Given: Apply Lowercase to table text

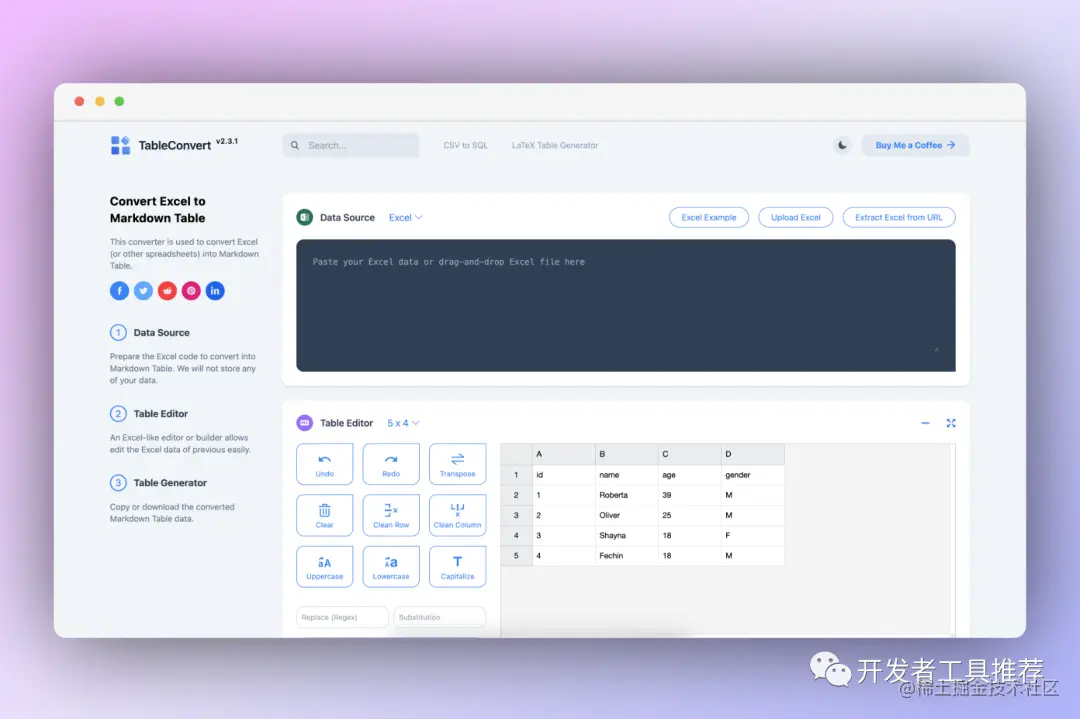Looking at the screenshot, I should [391, 567].
